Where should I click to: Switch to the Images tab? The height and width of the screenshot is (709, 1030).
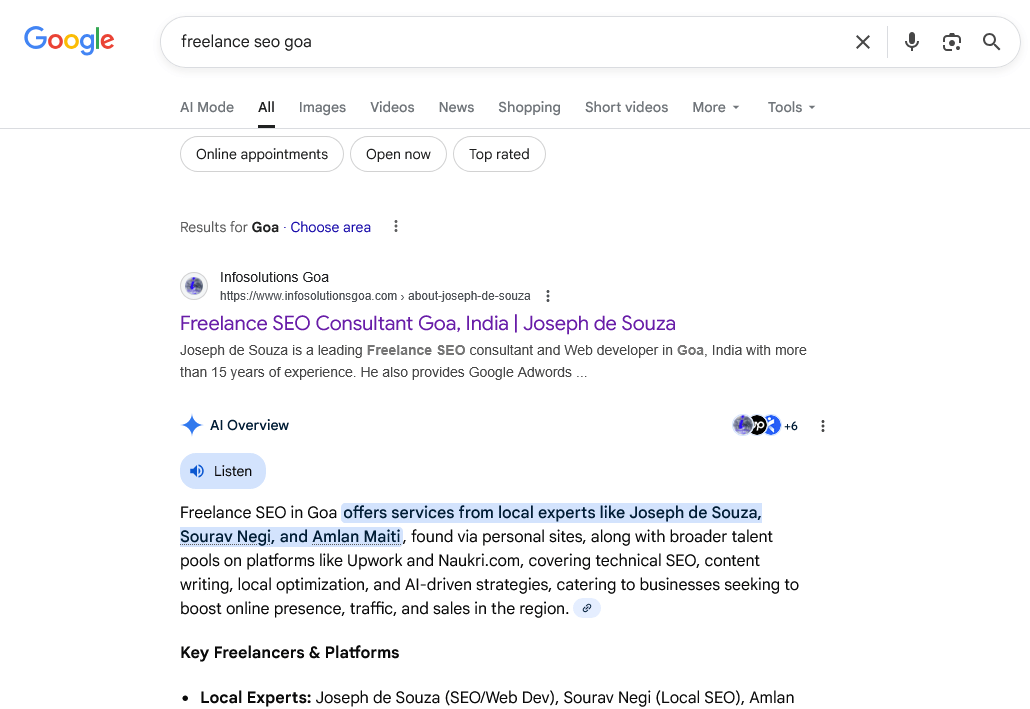tap(322, 107)
